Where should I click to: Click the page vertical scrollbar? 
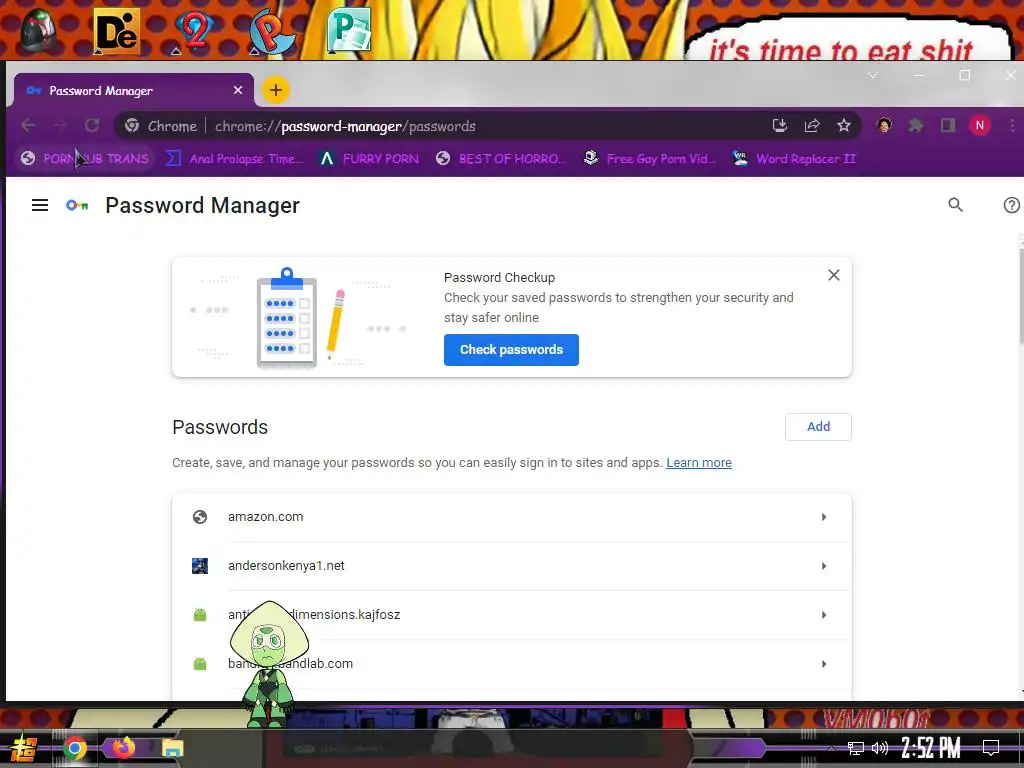point(1021,297)
